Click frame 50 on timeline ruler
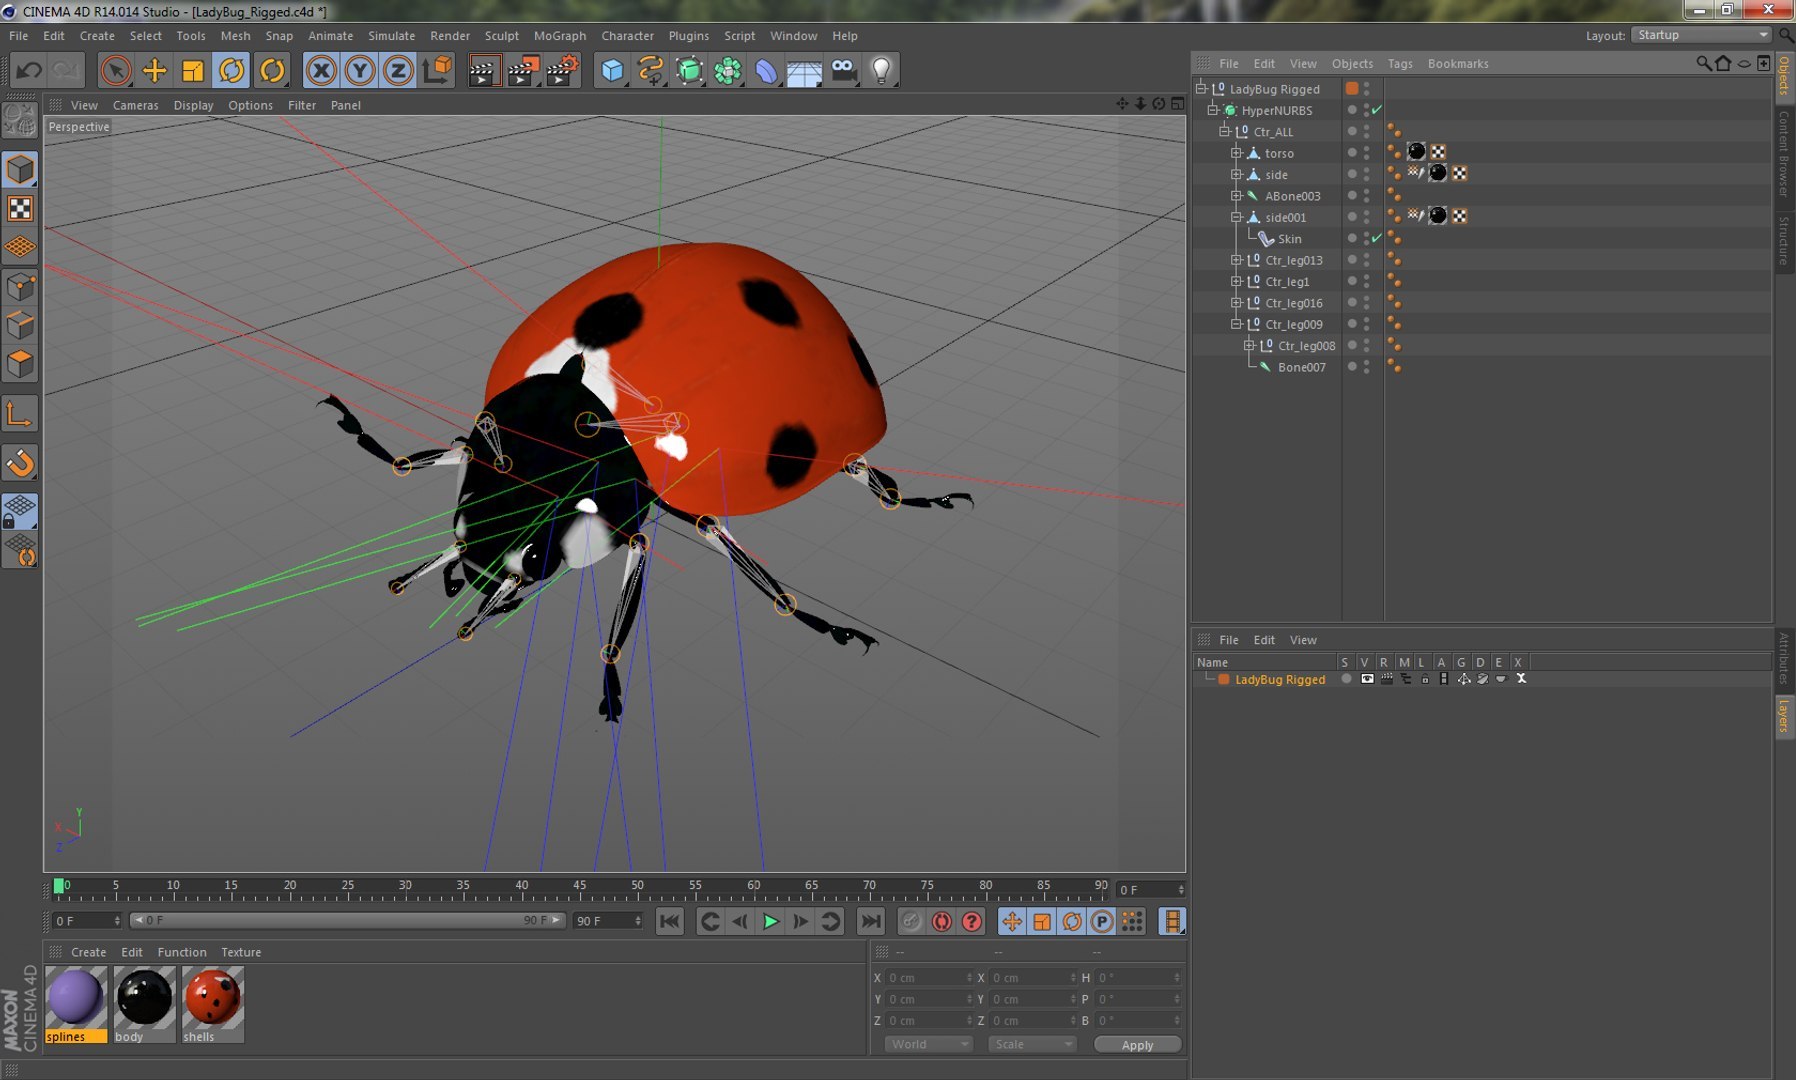This screenshot has width=1796, height=1080. [x=637, y=888]
